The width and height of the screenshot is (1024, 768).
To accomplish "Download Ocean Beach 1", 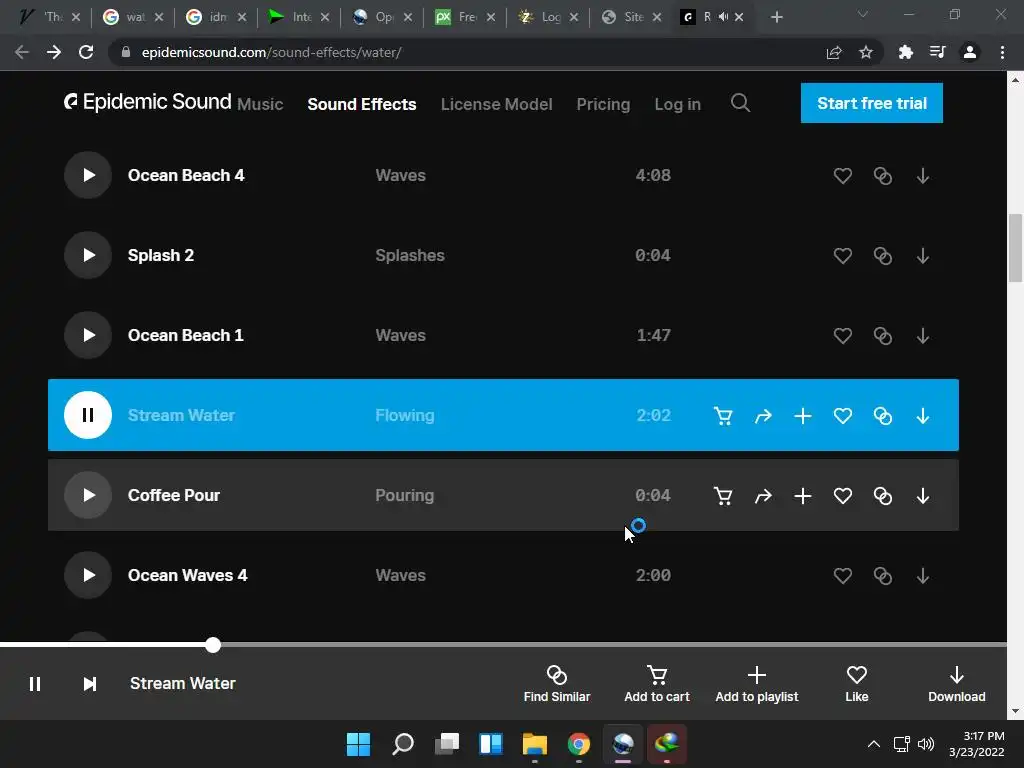I will [x=923, y=336].
